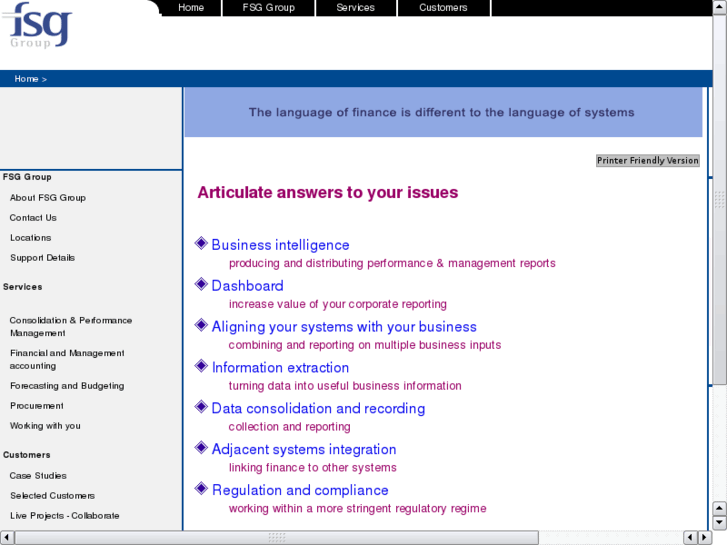This screenshot has height=545, width=727.
Task: Click the horizontal scrollbar left arrow
Action: (x=7, y=538)
